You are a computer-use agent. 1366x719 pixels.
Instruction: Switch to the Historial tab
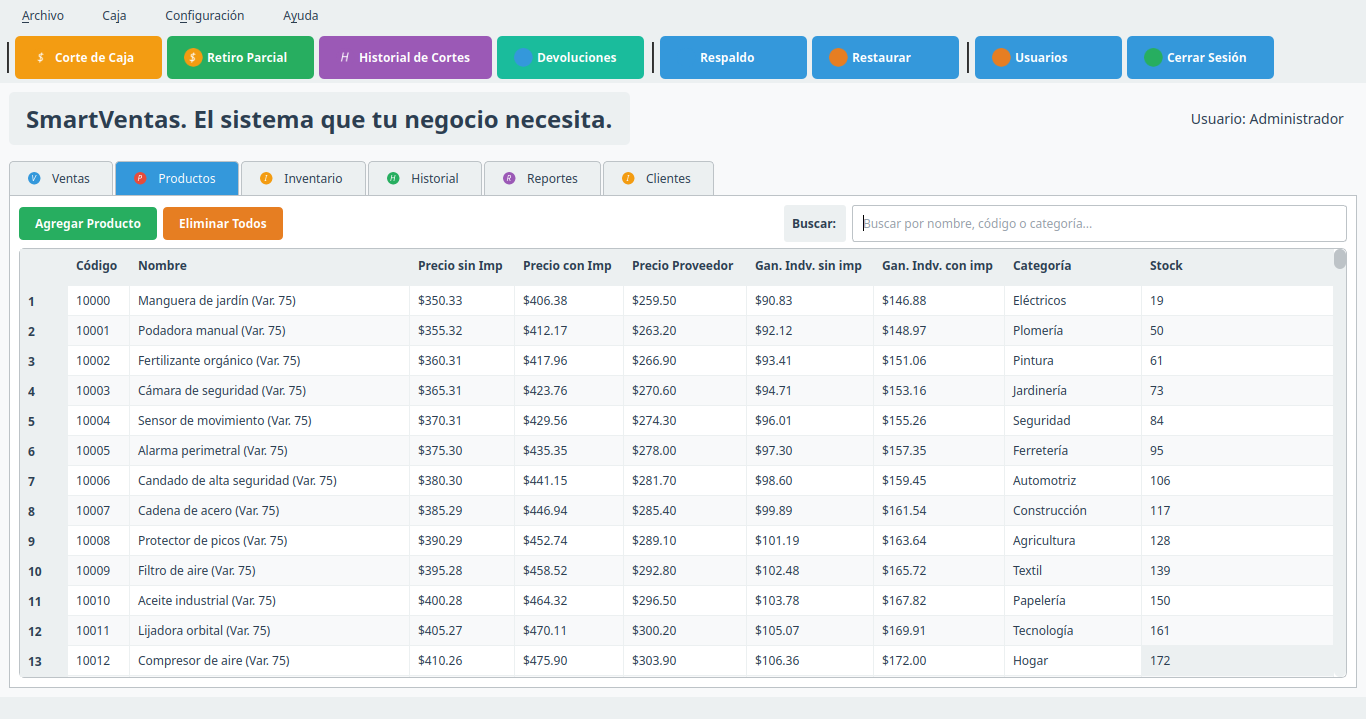[x=425, y=178]
